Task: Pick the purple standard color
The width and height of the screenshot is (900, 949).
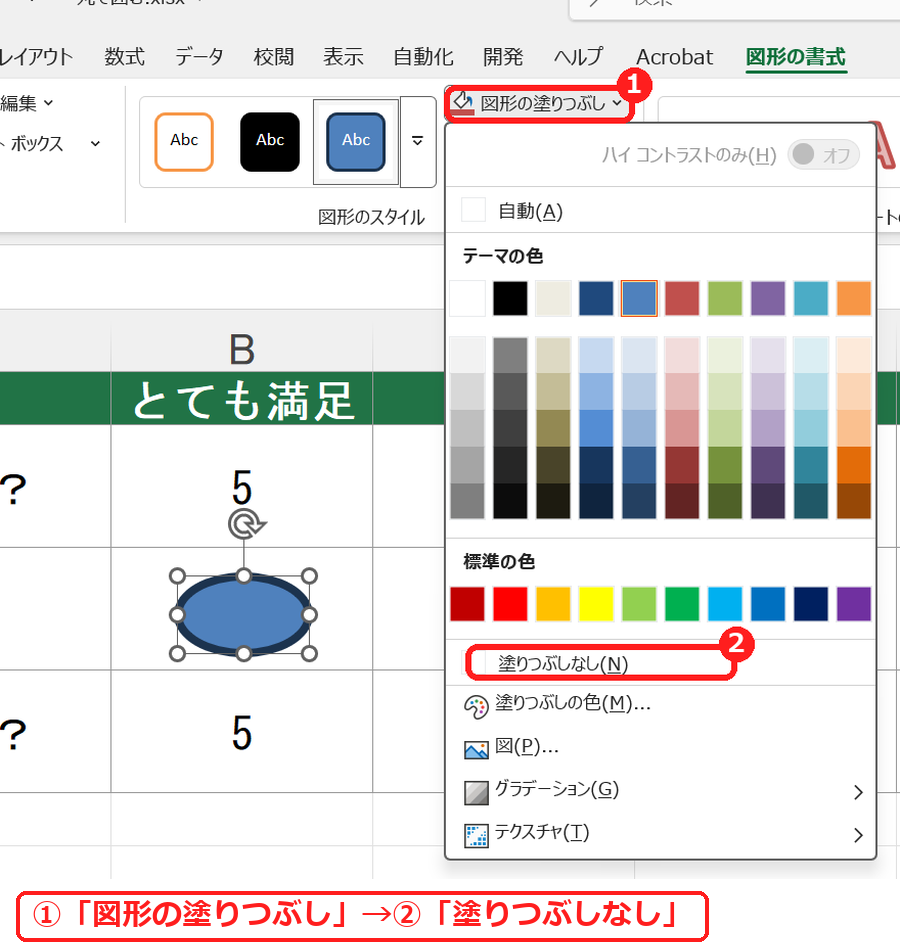Action: pyautogui.click(x=854, y=603)
